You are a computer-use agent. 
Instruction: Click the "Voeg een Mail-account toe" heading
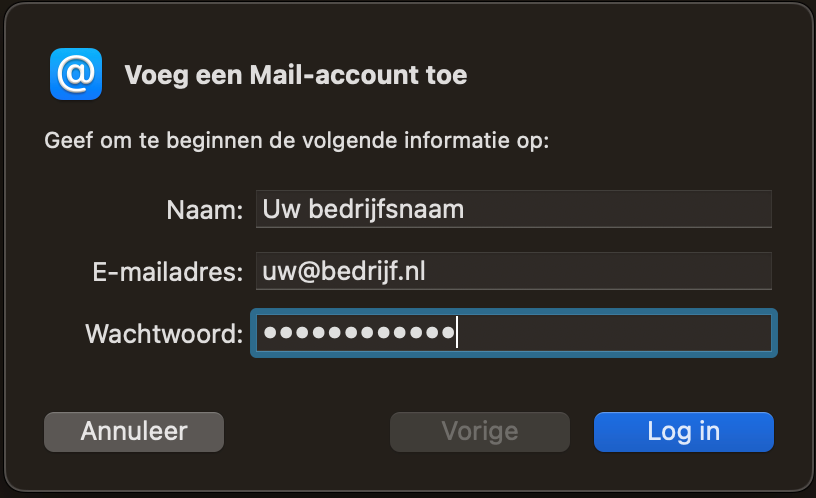point(296,75)
